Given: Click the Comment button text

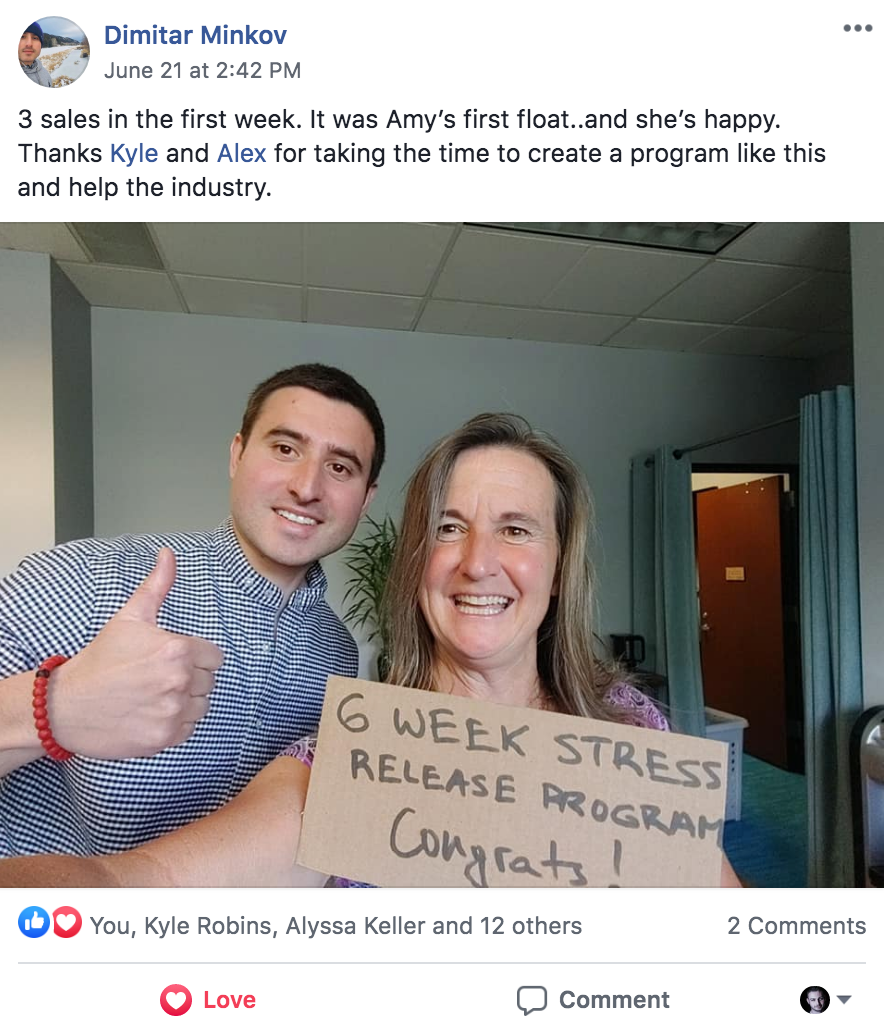Looking at the screenshot, I should click(x=614, y=1000).
